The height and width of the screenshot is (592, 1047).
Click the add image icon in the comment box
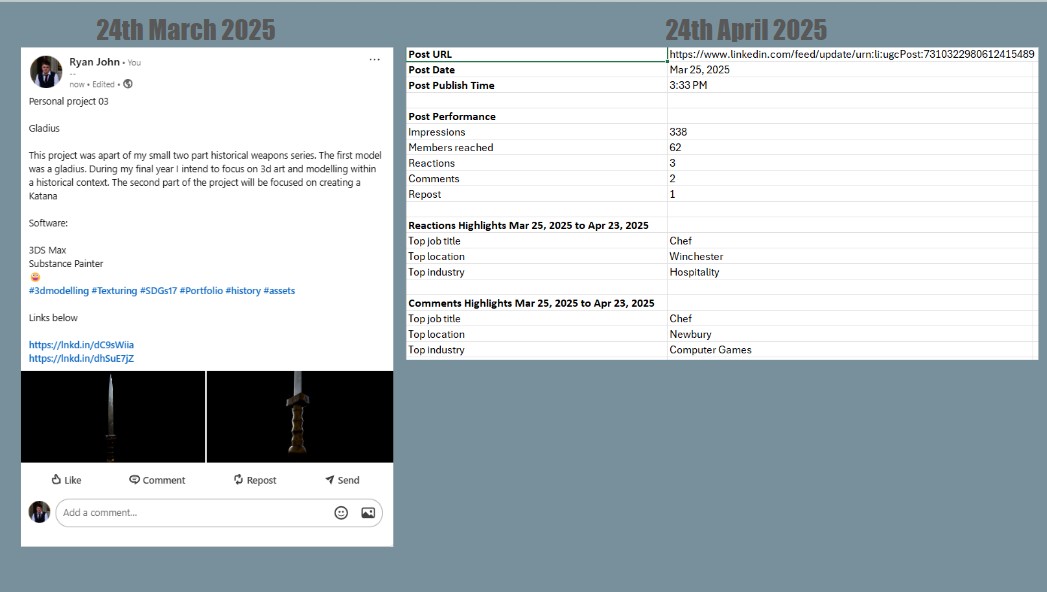pos(368,513)
